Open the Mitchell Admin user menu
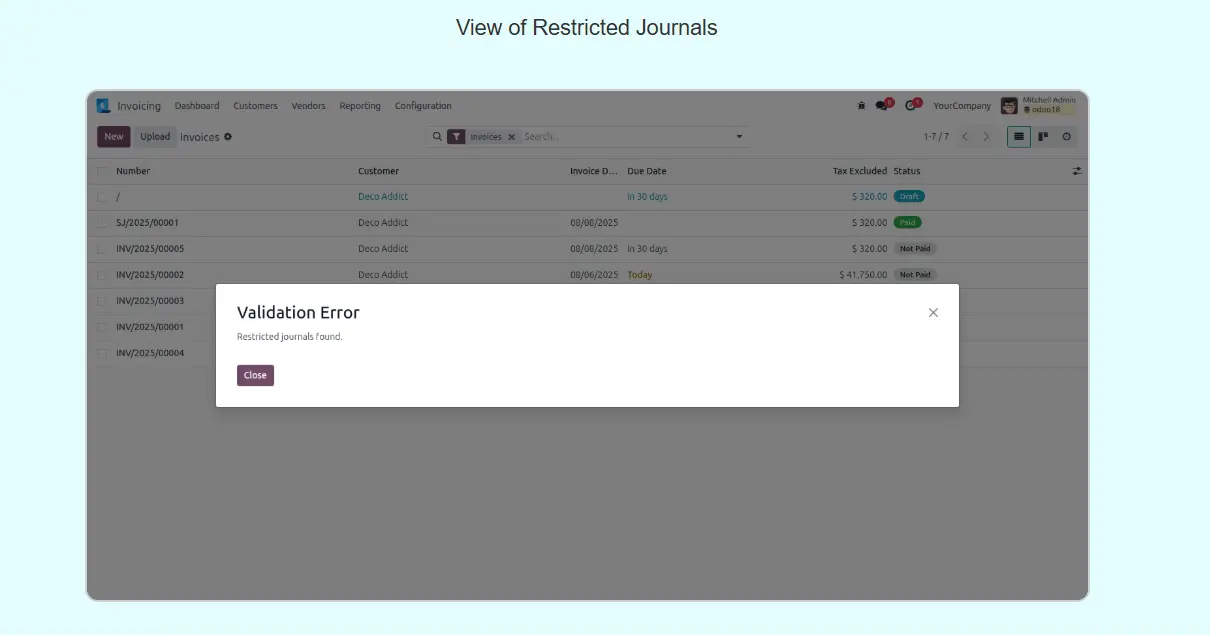1210x636 pixels. 1038,106
